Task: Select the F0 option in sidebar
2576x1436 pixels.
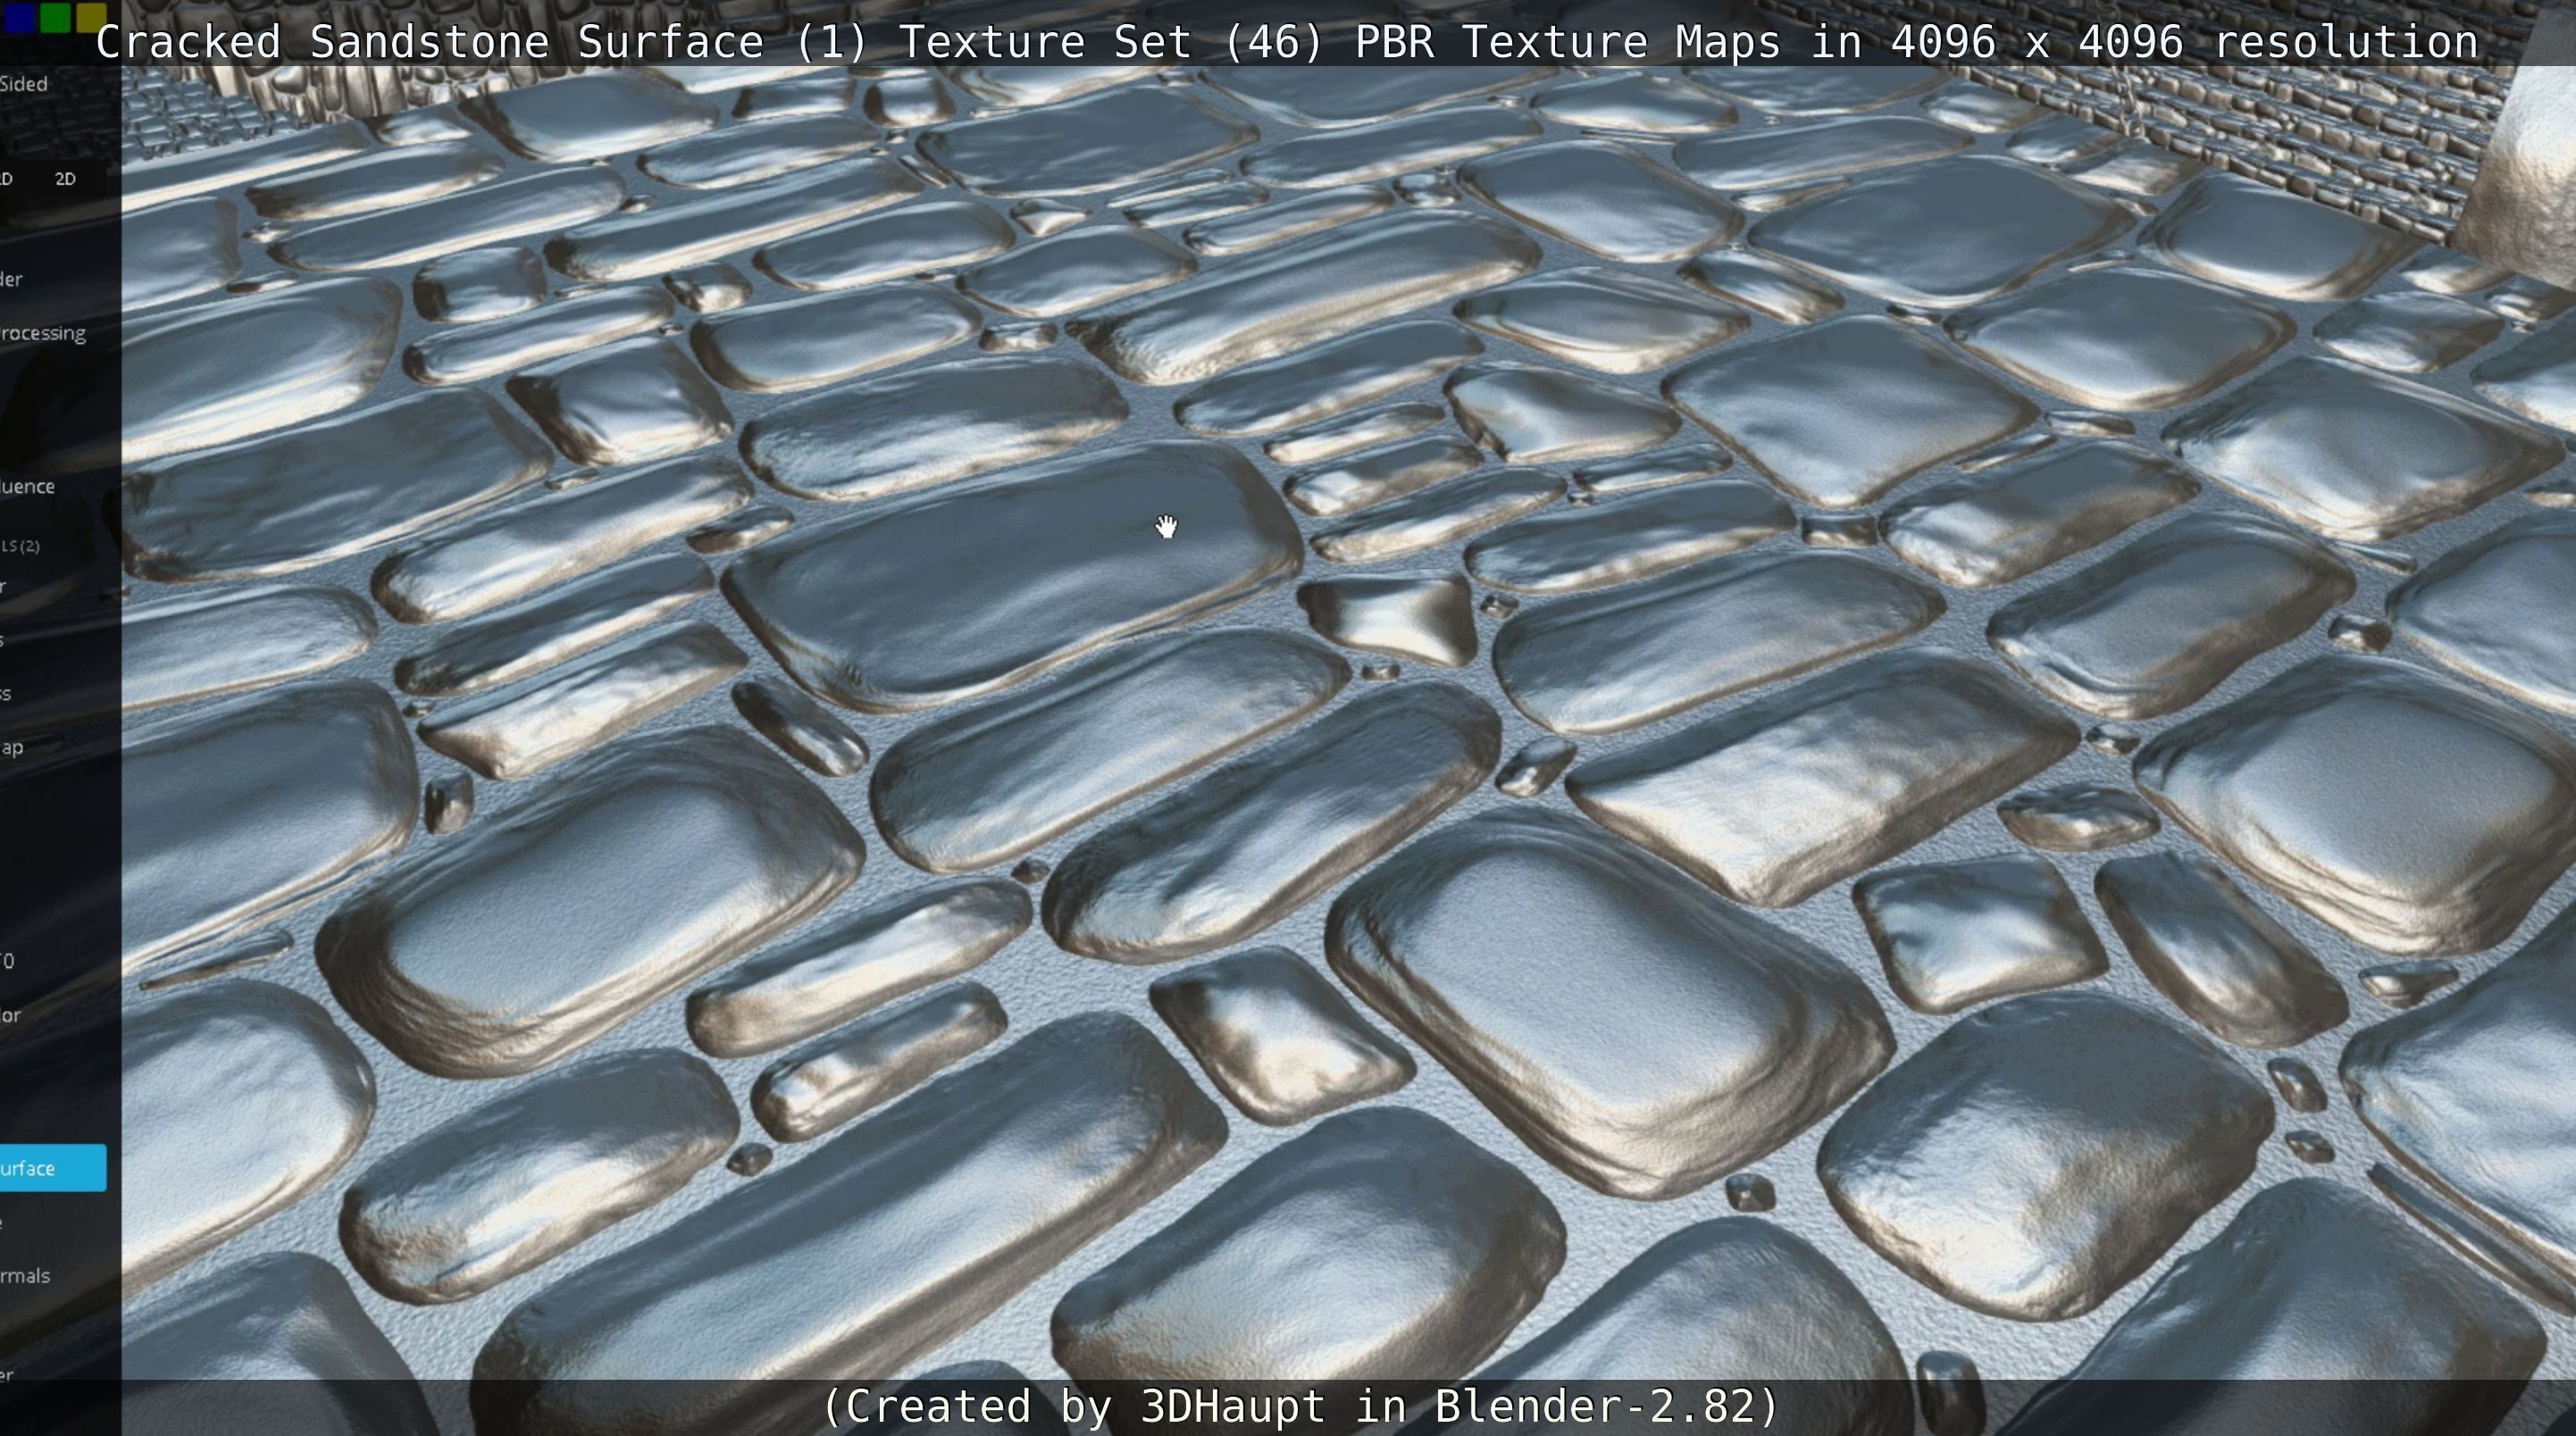Action: click(x=8, y=962)
